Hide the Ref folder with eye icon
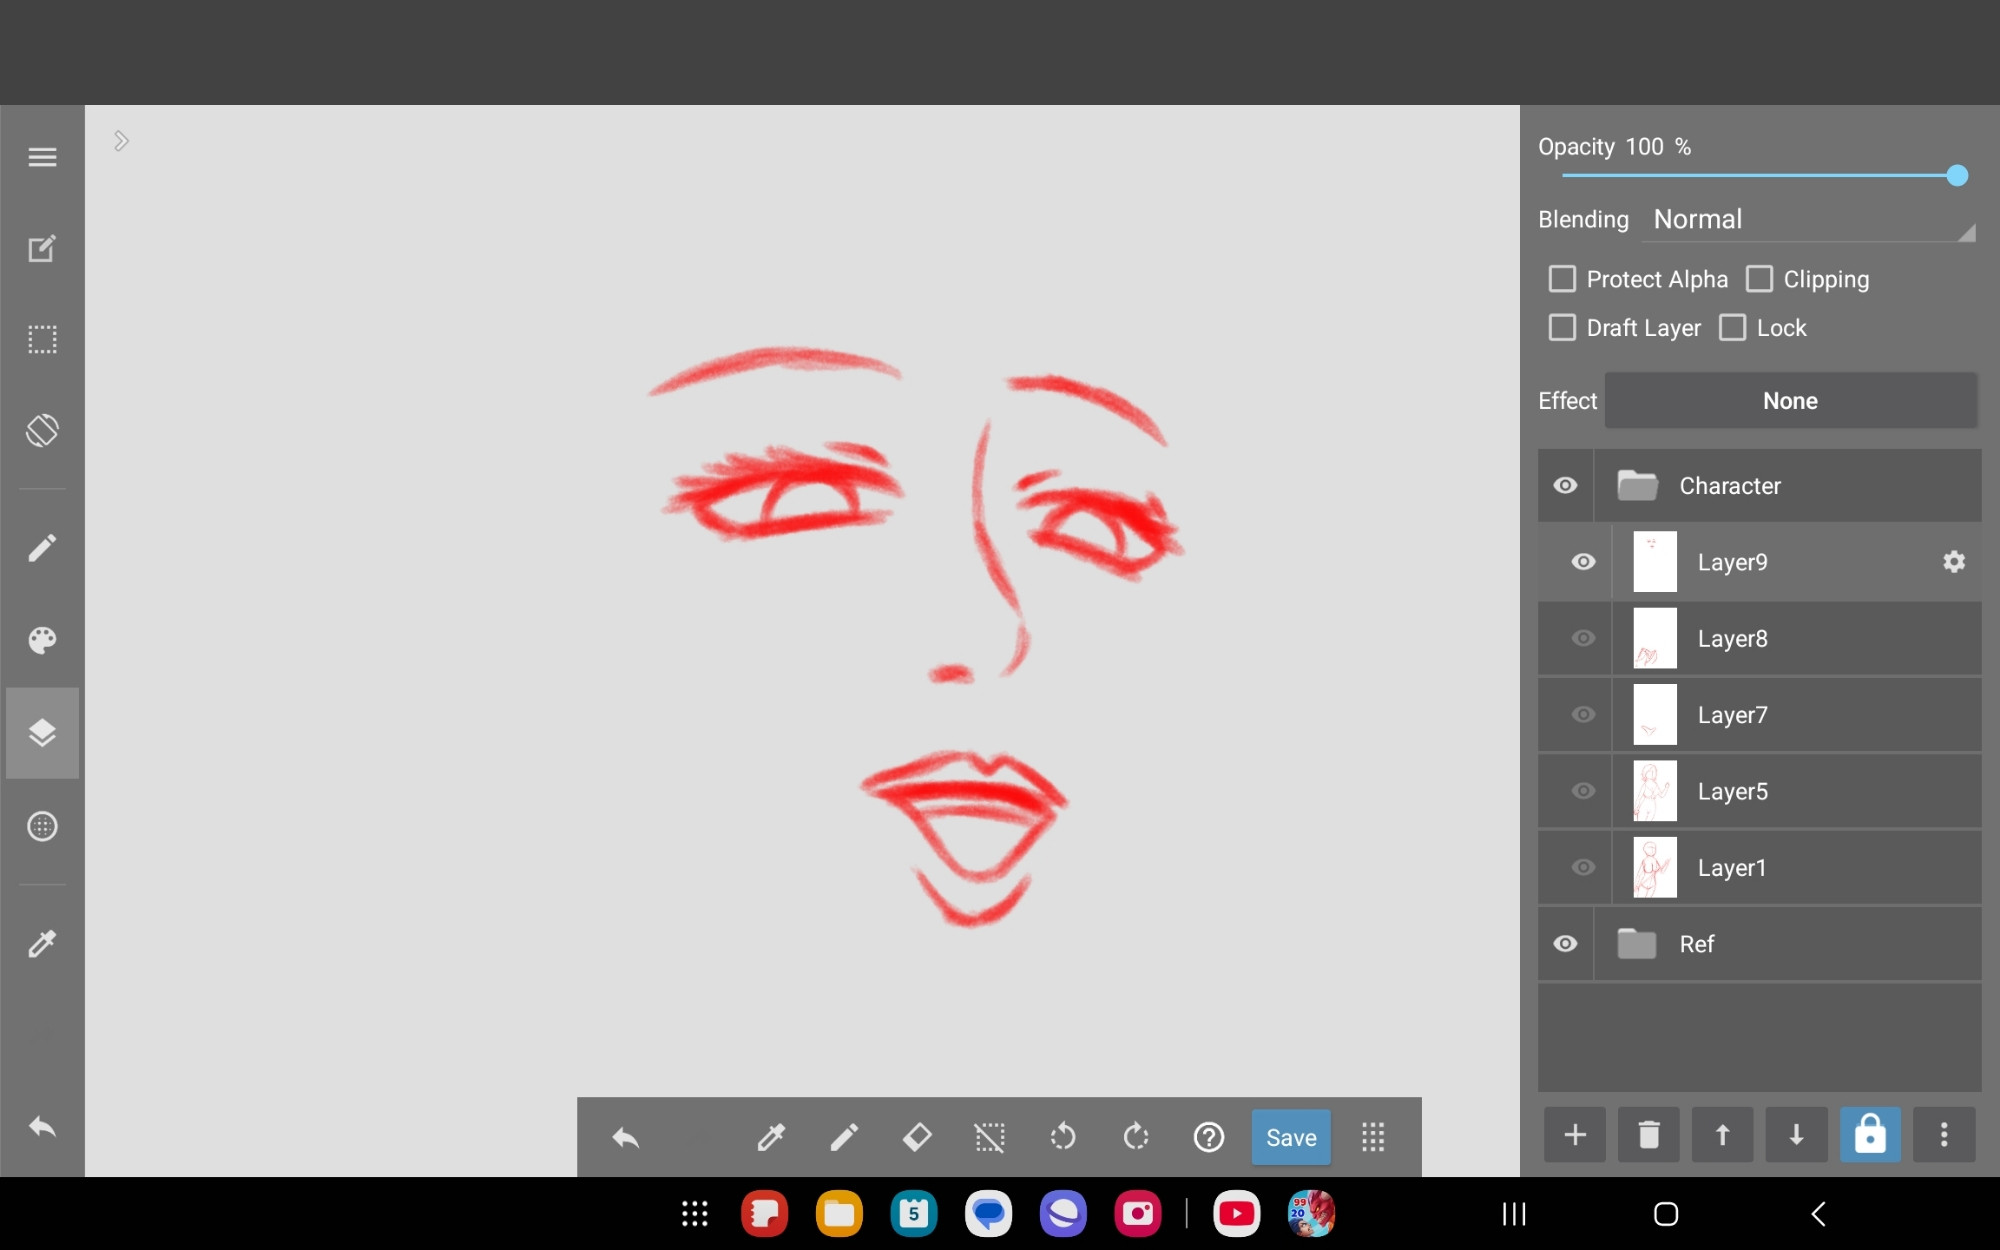This screenshot has width=2000, height=1250. click(x=1565, y=944)
